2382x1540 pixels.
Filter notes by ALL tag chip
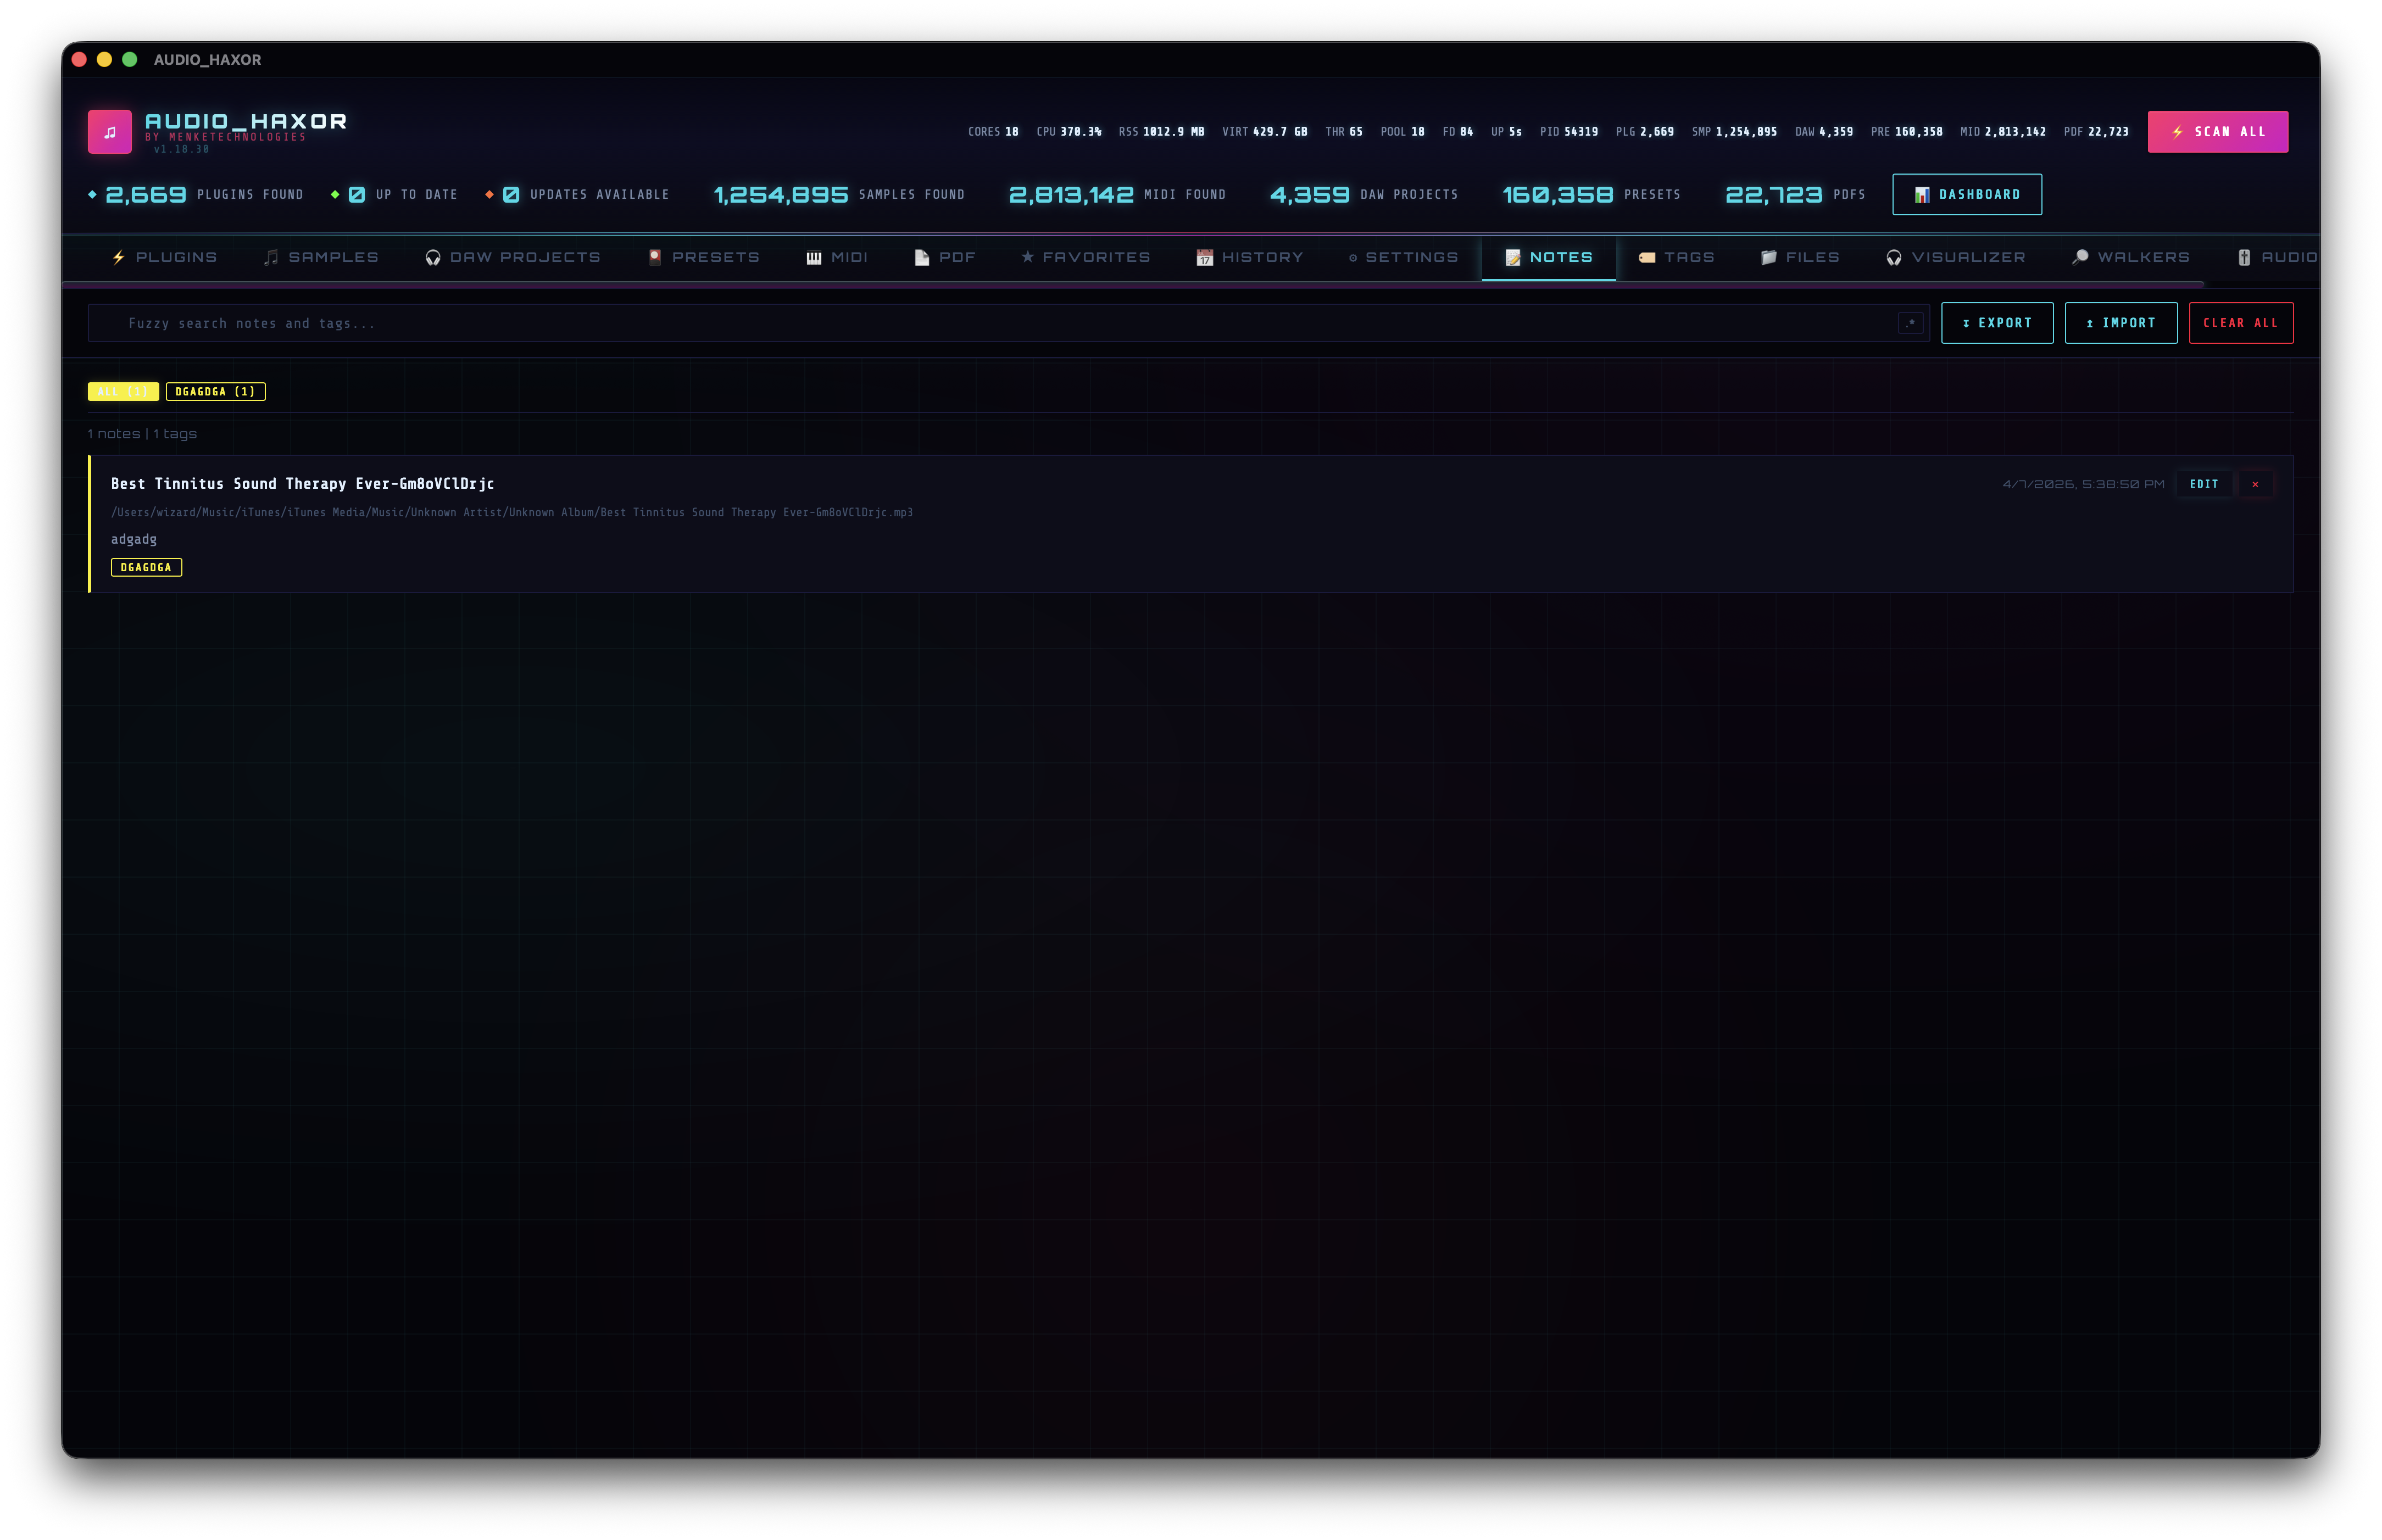click(x=123, y=391)
